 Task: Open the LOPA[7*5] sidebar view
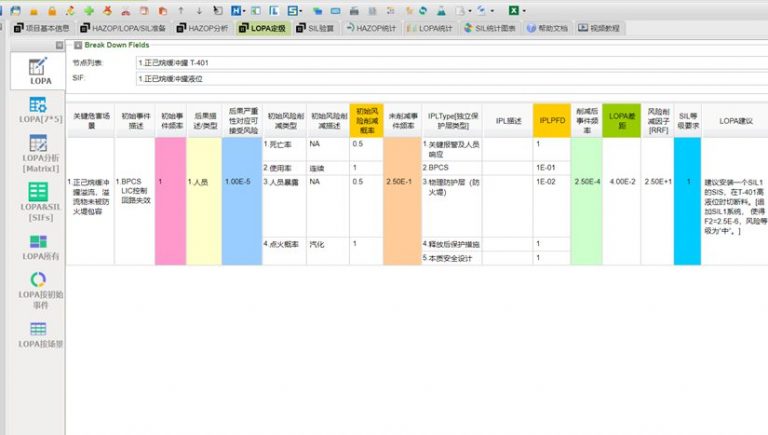click(38, 110)
